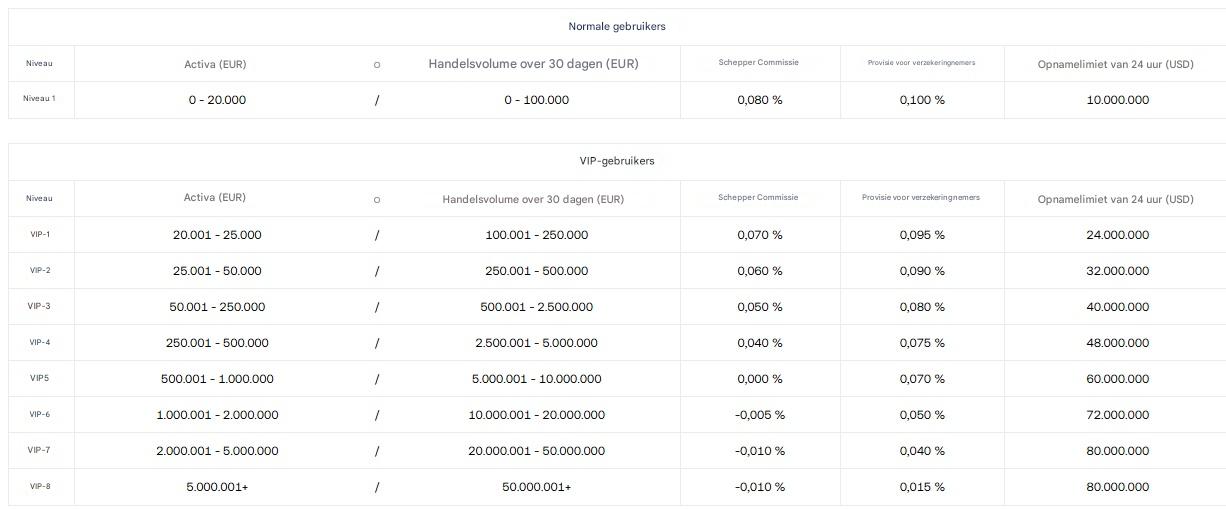
Task: Select the Niveau 1 row label
Action: pos(40,99)
